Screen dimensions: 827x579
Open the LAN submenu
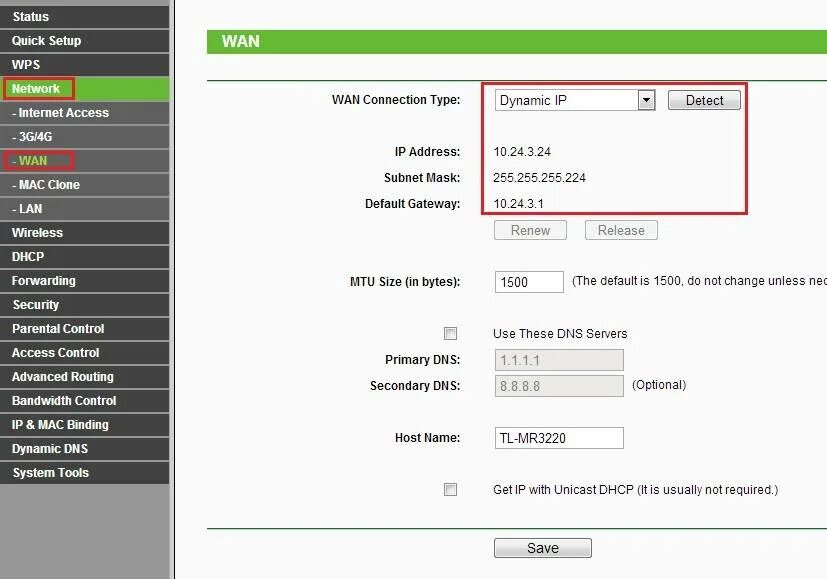coord(84,208)
